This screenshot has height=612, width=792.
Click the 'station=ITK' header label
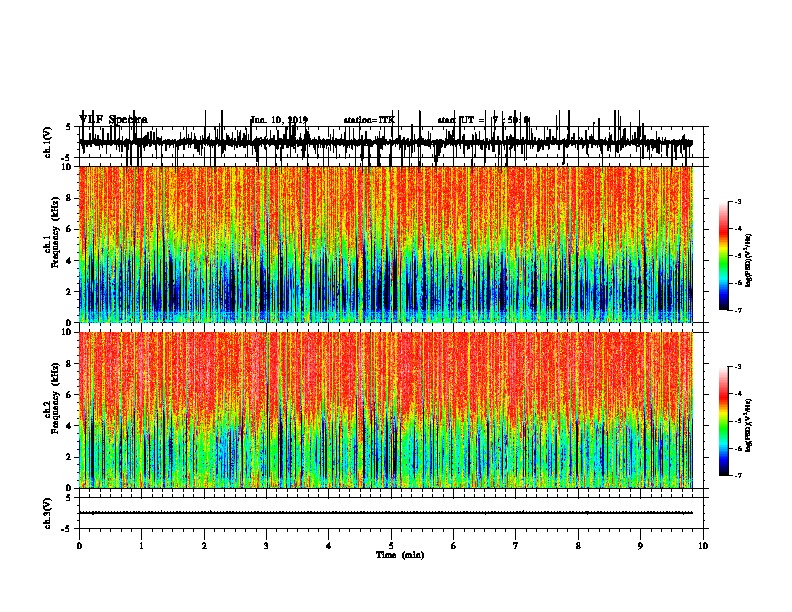tap(369, 120)
